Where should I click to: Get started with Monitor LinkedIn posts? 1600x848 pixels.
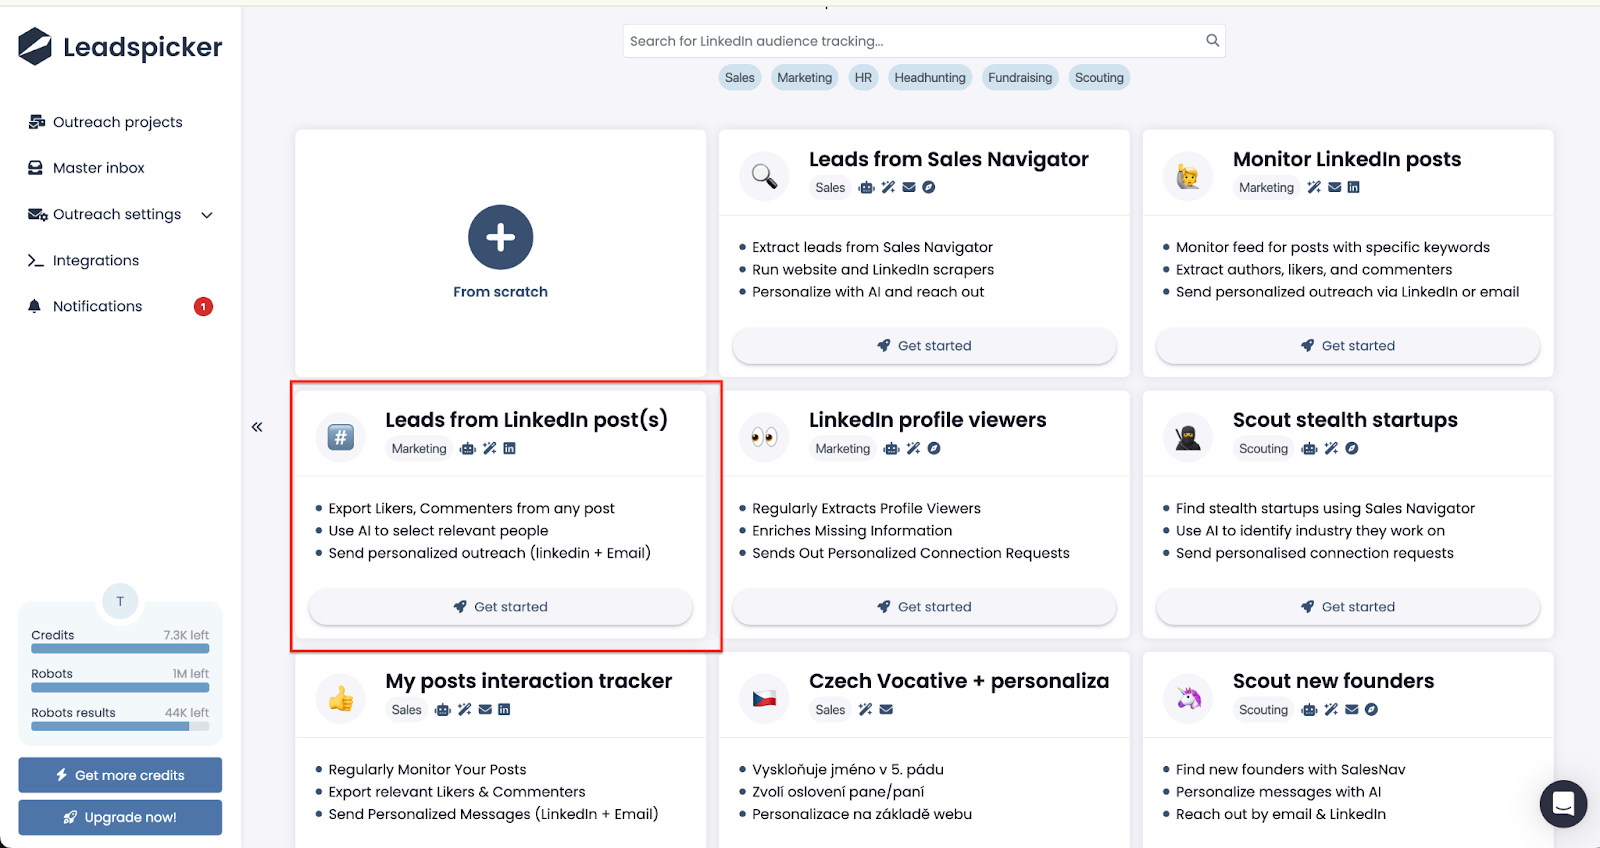coord(1348,346)
